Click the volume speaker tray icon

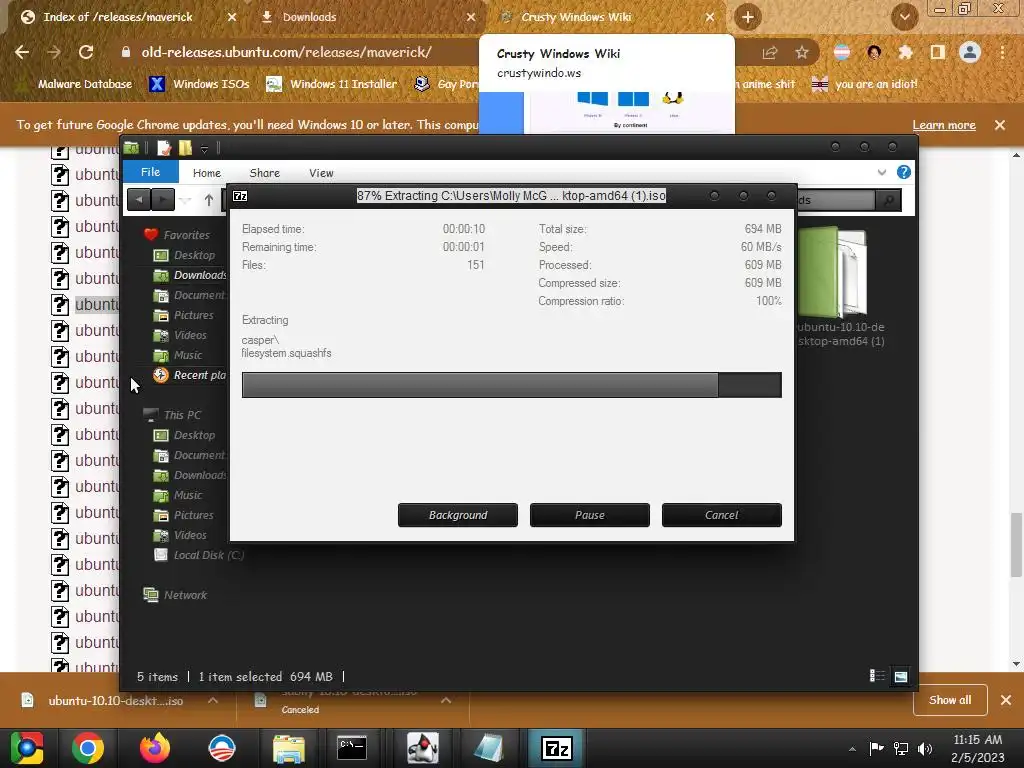pos(925,748)
